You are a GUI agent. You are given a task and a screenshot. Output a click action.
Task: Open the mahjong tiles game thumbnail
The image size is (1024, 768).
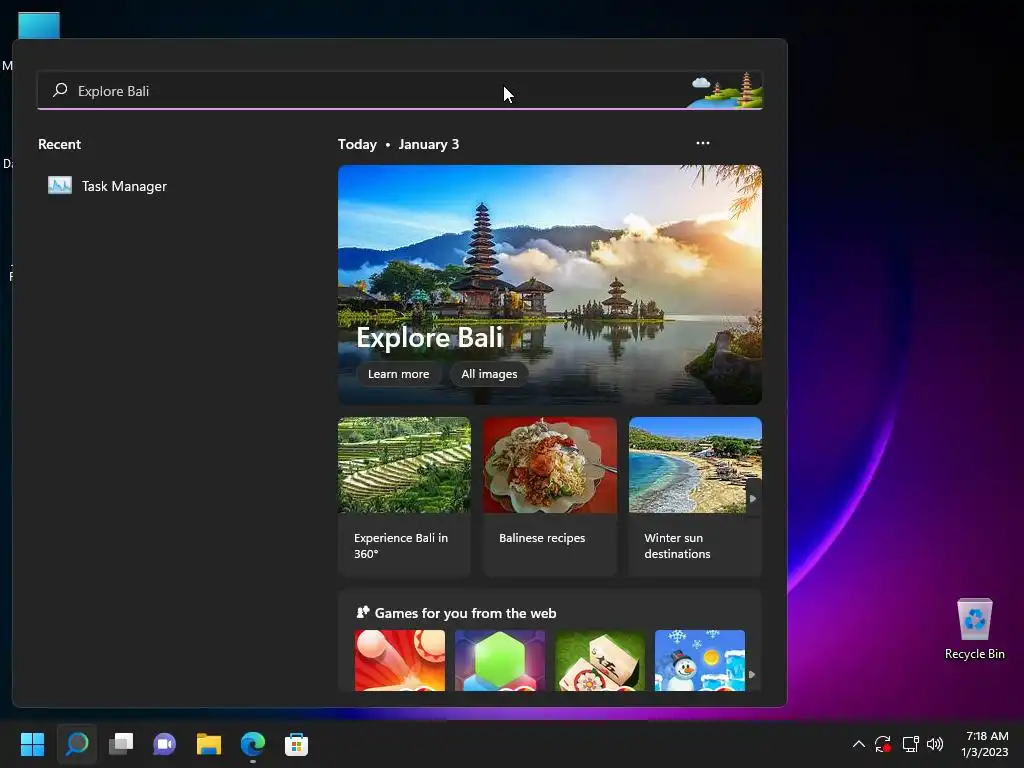tap(600, 660)
